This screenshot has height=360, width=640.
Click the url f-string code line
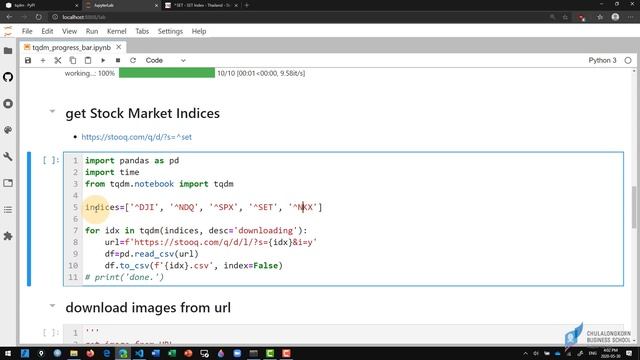(211, 242)
